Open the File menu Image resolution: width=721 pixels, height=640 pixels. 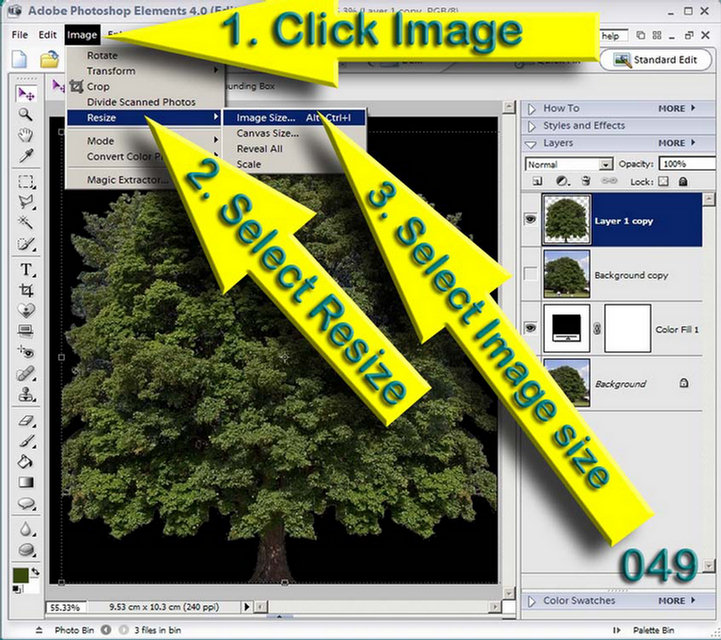20,35
